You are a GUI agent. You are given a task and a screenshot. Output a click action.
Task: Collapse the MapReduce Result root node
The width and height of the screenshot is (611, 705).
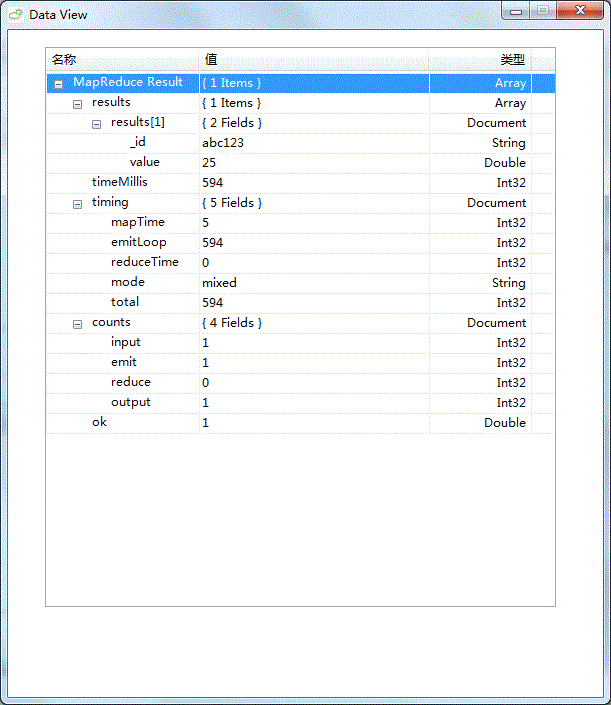(58, 85)
